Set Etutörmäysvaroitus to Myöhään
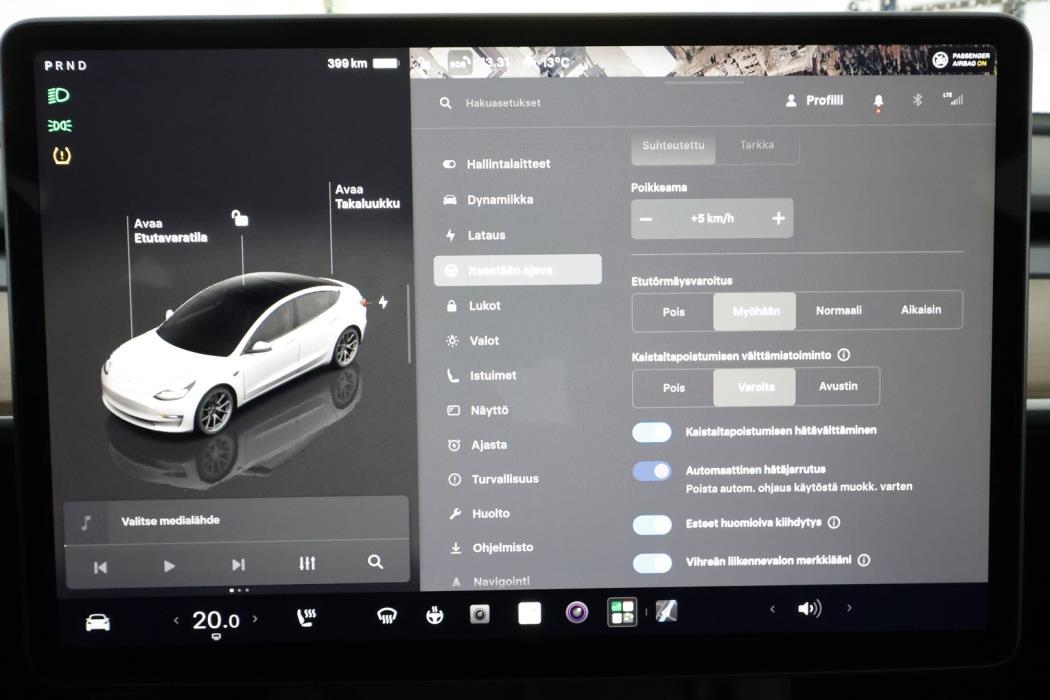 pyautogui.click(x=755, y=311)
